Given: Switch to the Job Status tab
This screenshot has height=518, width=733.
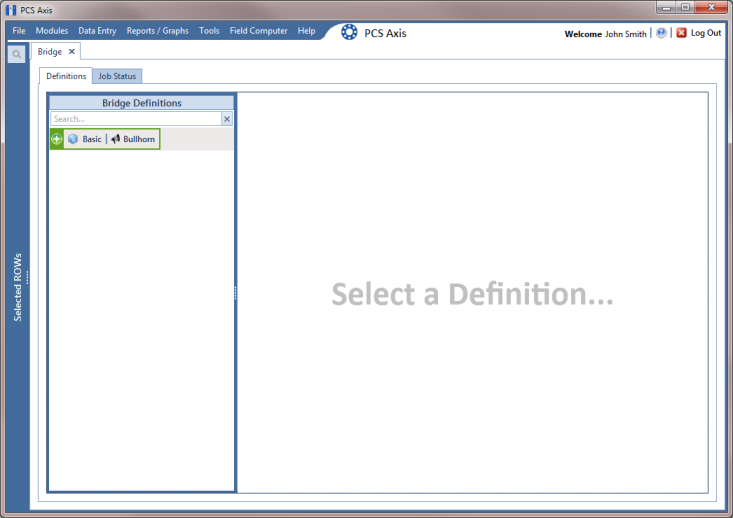Looking at the screenshot, I should click(x=117, y=76).
